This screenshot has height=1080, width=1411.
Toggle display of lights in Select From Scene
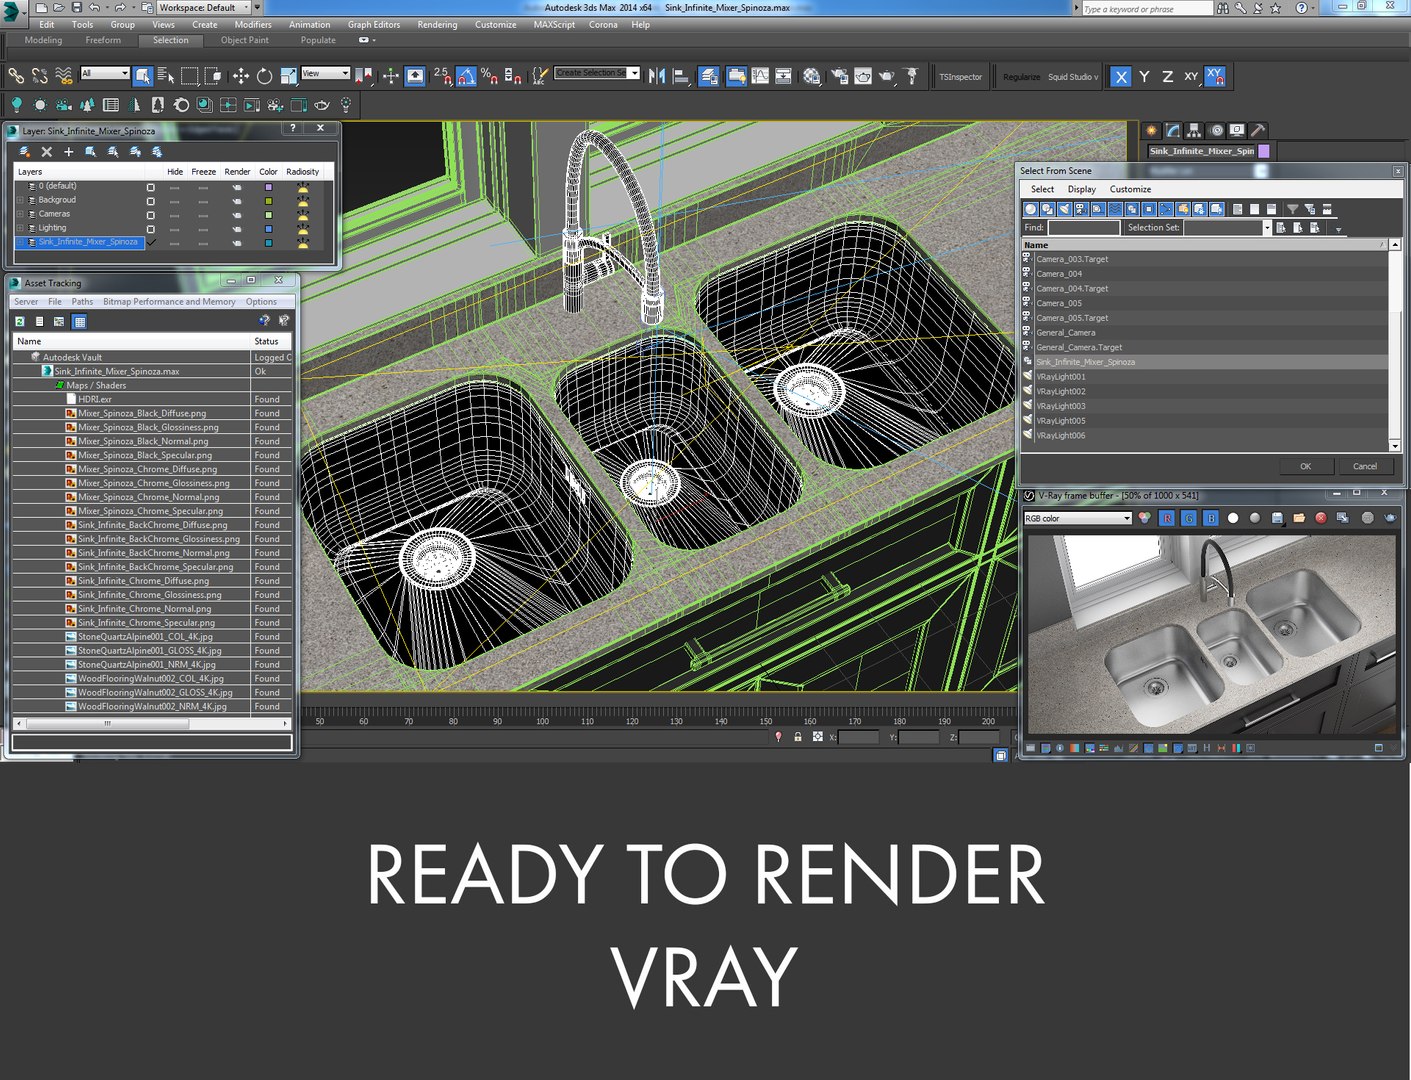pyautogui.click(x=1064, y=209)
